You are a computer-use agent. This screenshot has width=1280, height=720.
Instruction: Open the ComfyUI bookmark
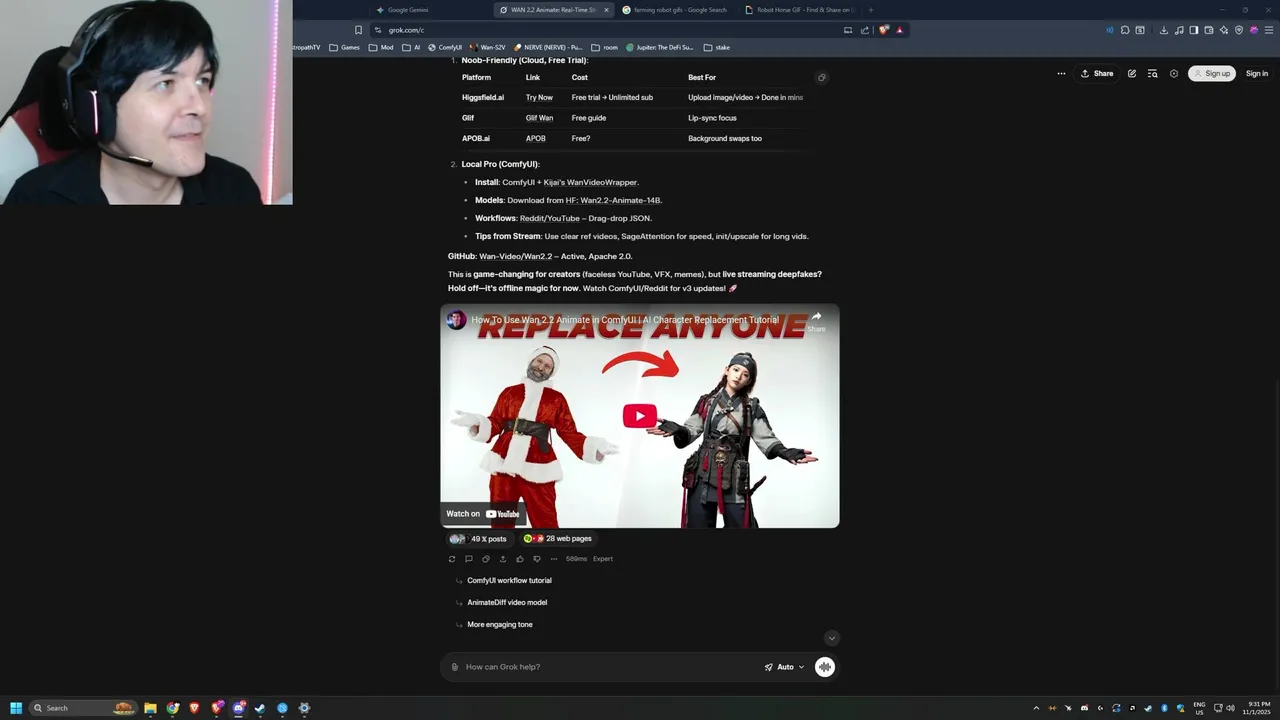(445, 47)
